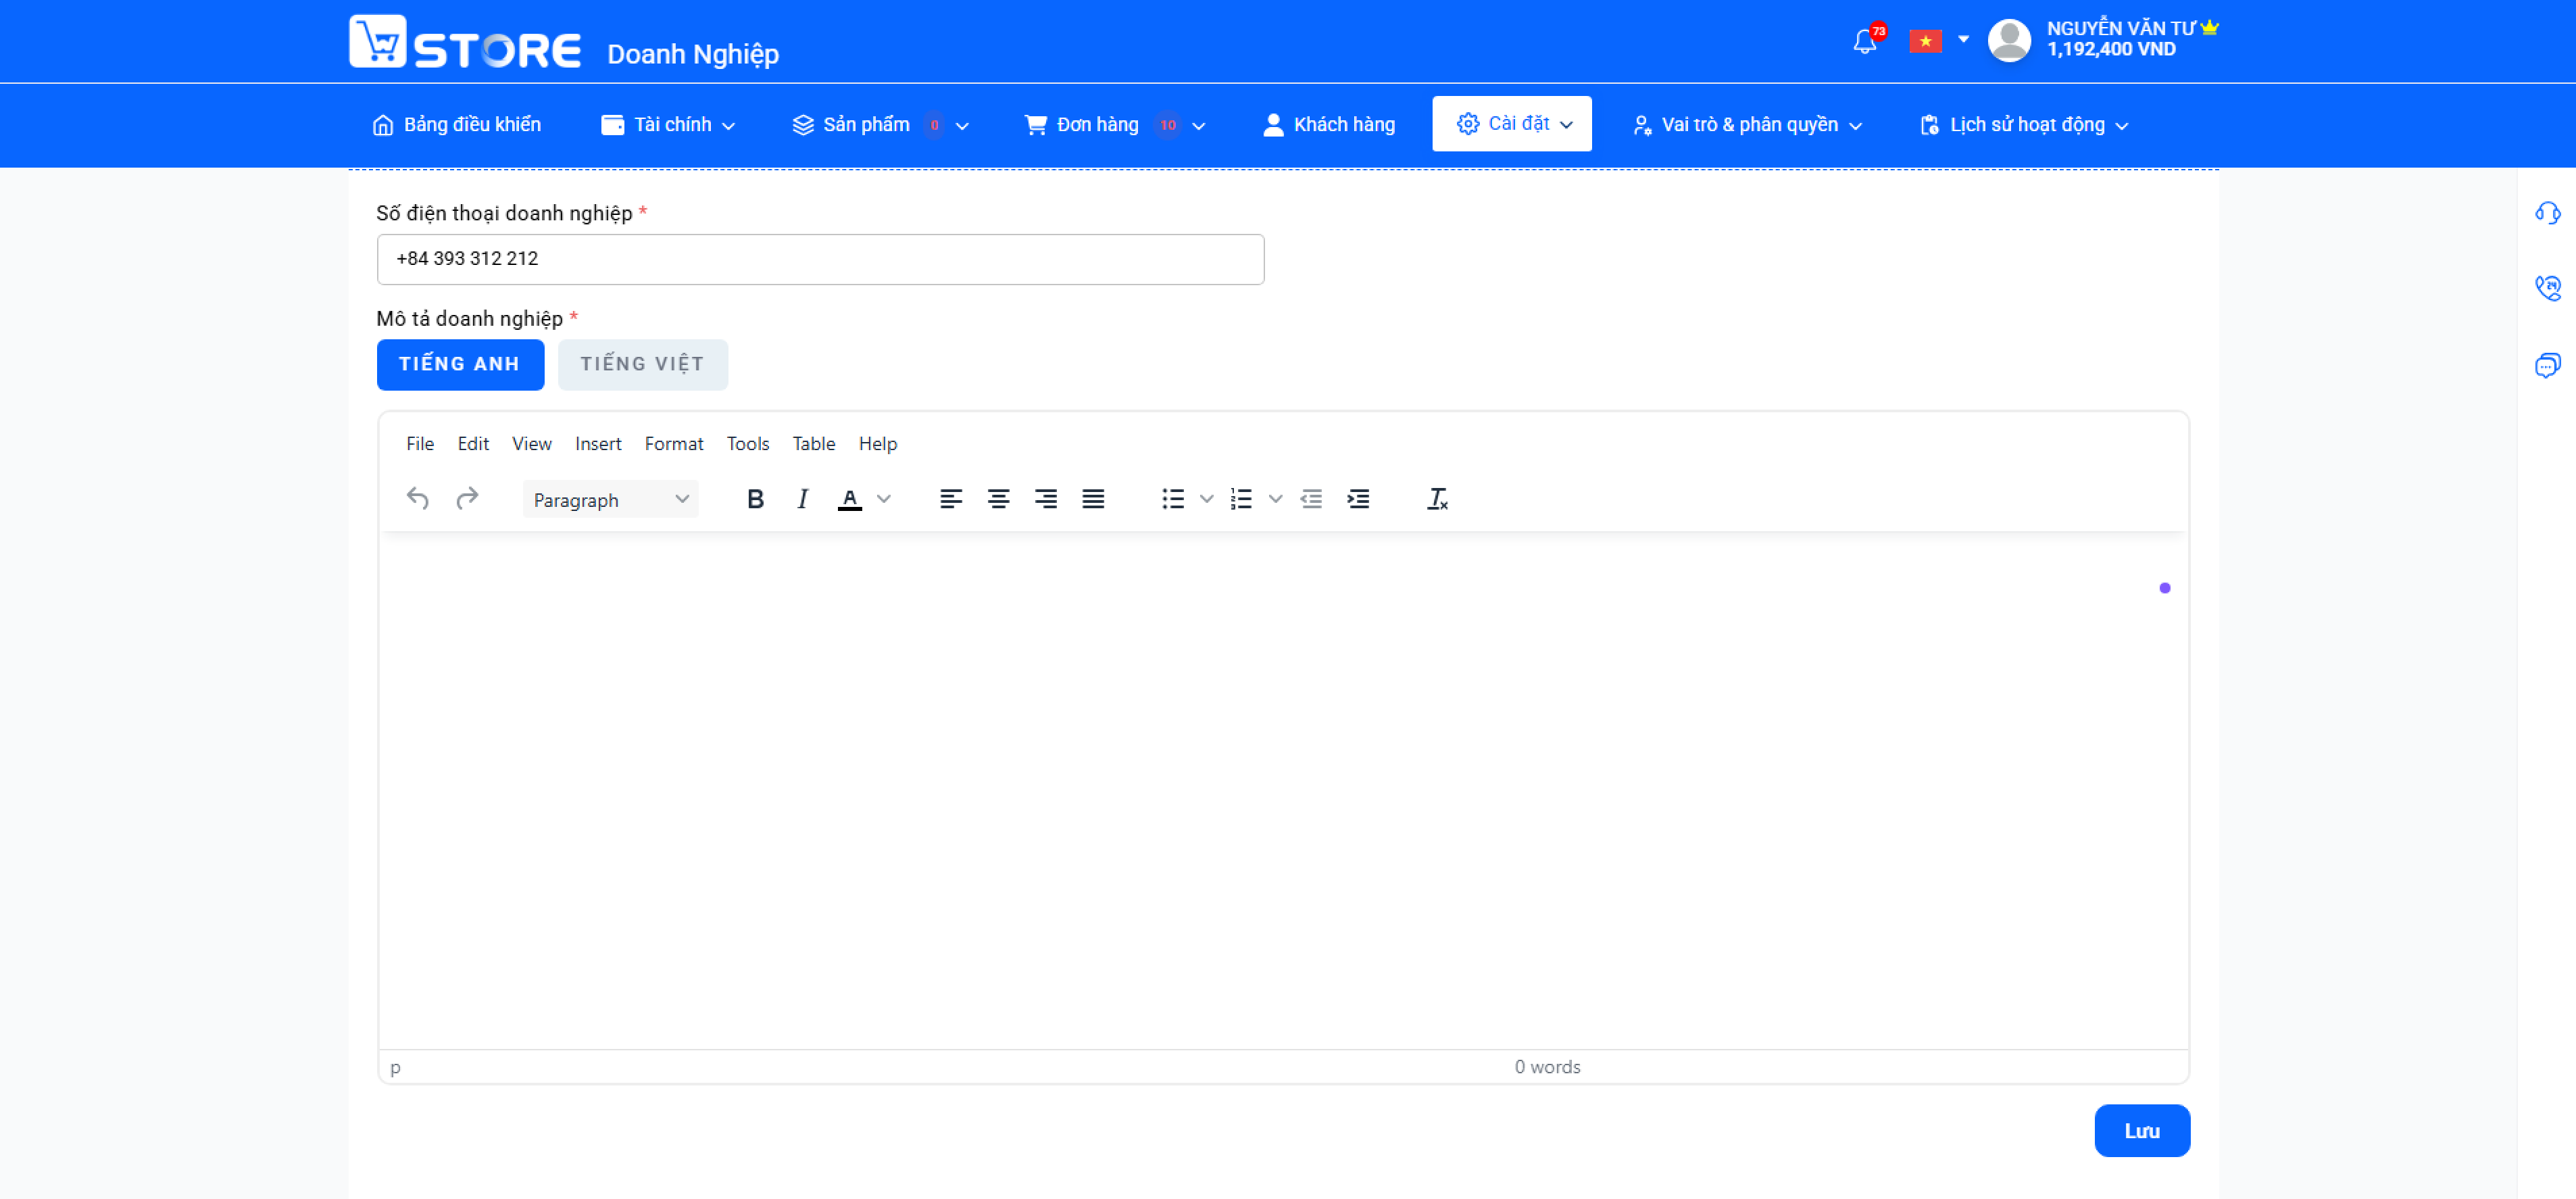Click inside the description editor area
Image resolution: width=2576 pixels, height=1199 pixels.
pyautogui.click(x=1283, y=790)
